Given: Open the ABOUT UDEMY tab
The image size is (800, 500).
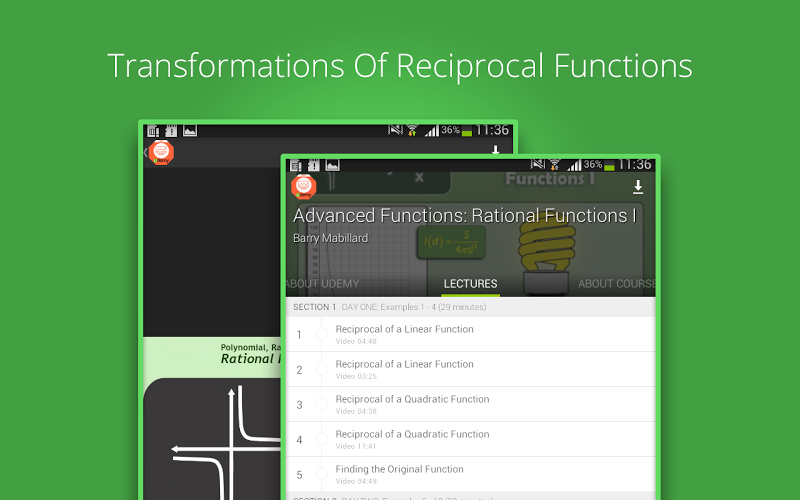Looking at the screenshot, I should point(322,284).
